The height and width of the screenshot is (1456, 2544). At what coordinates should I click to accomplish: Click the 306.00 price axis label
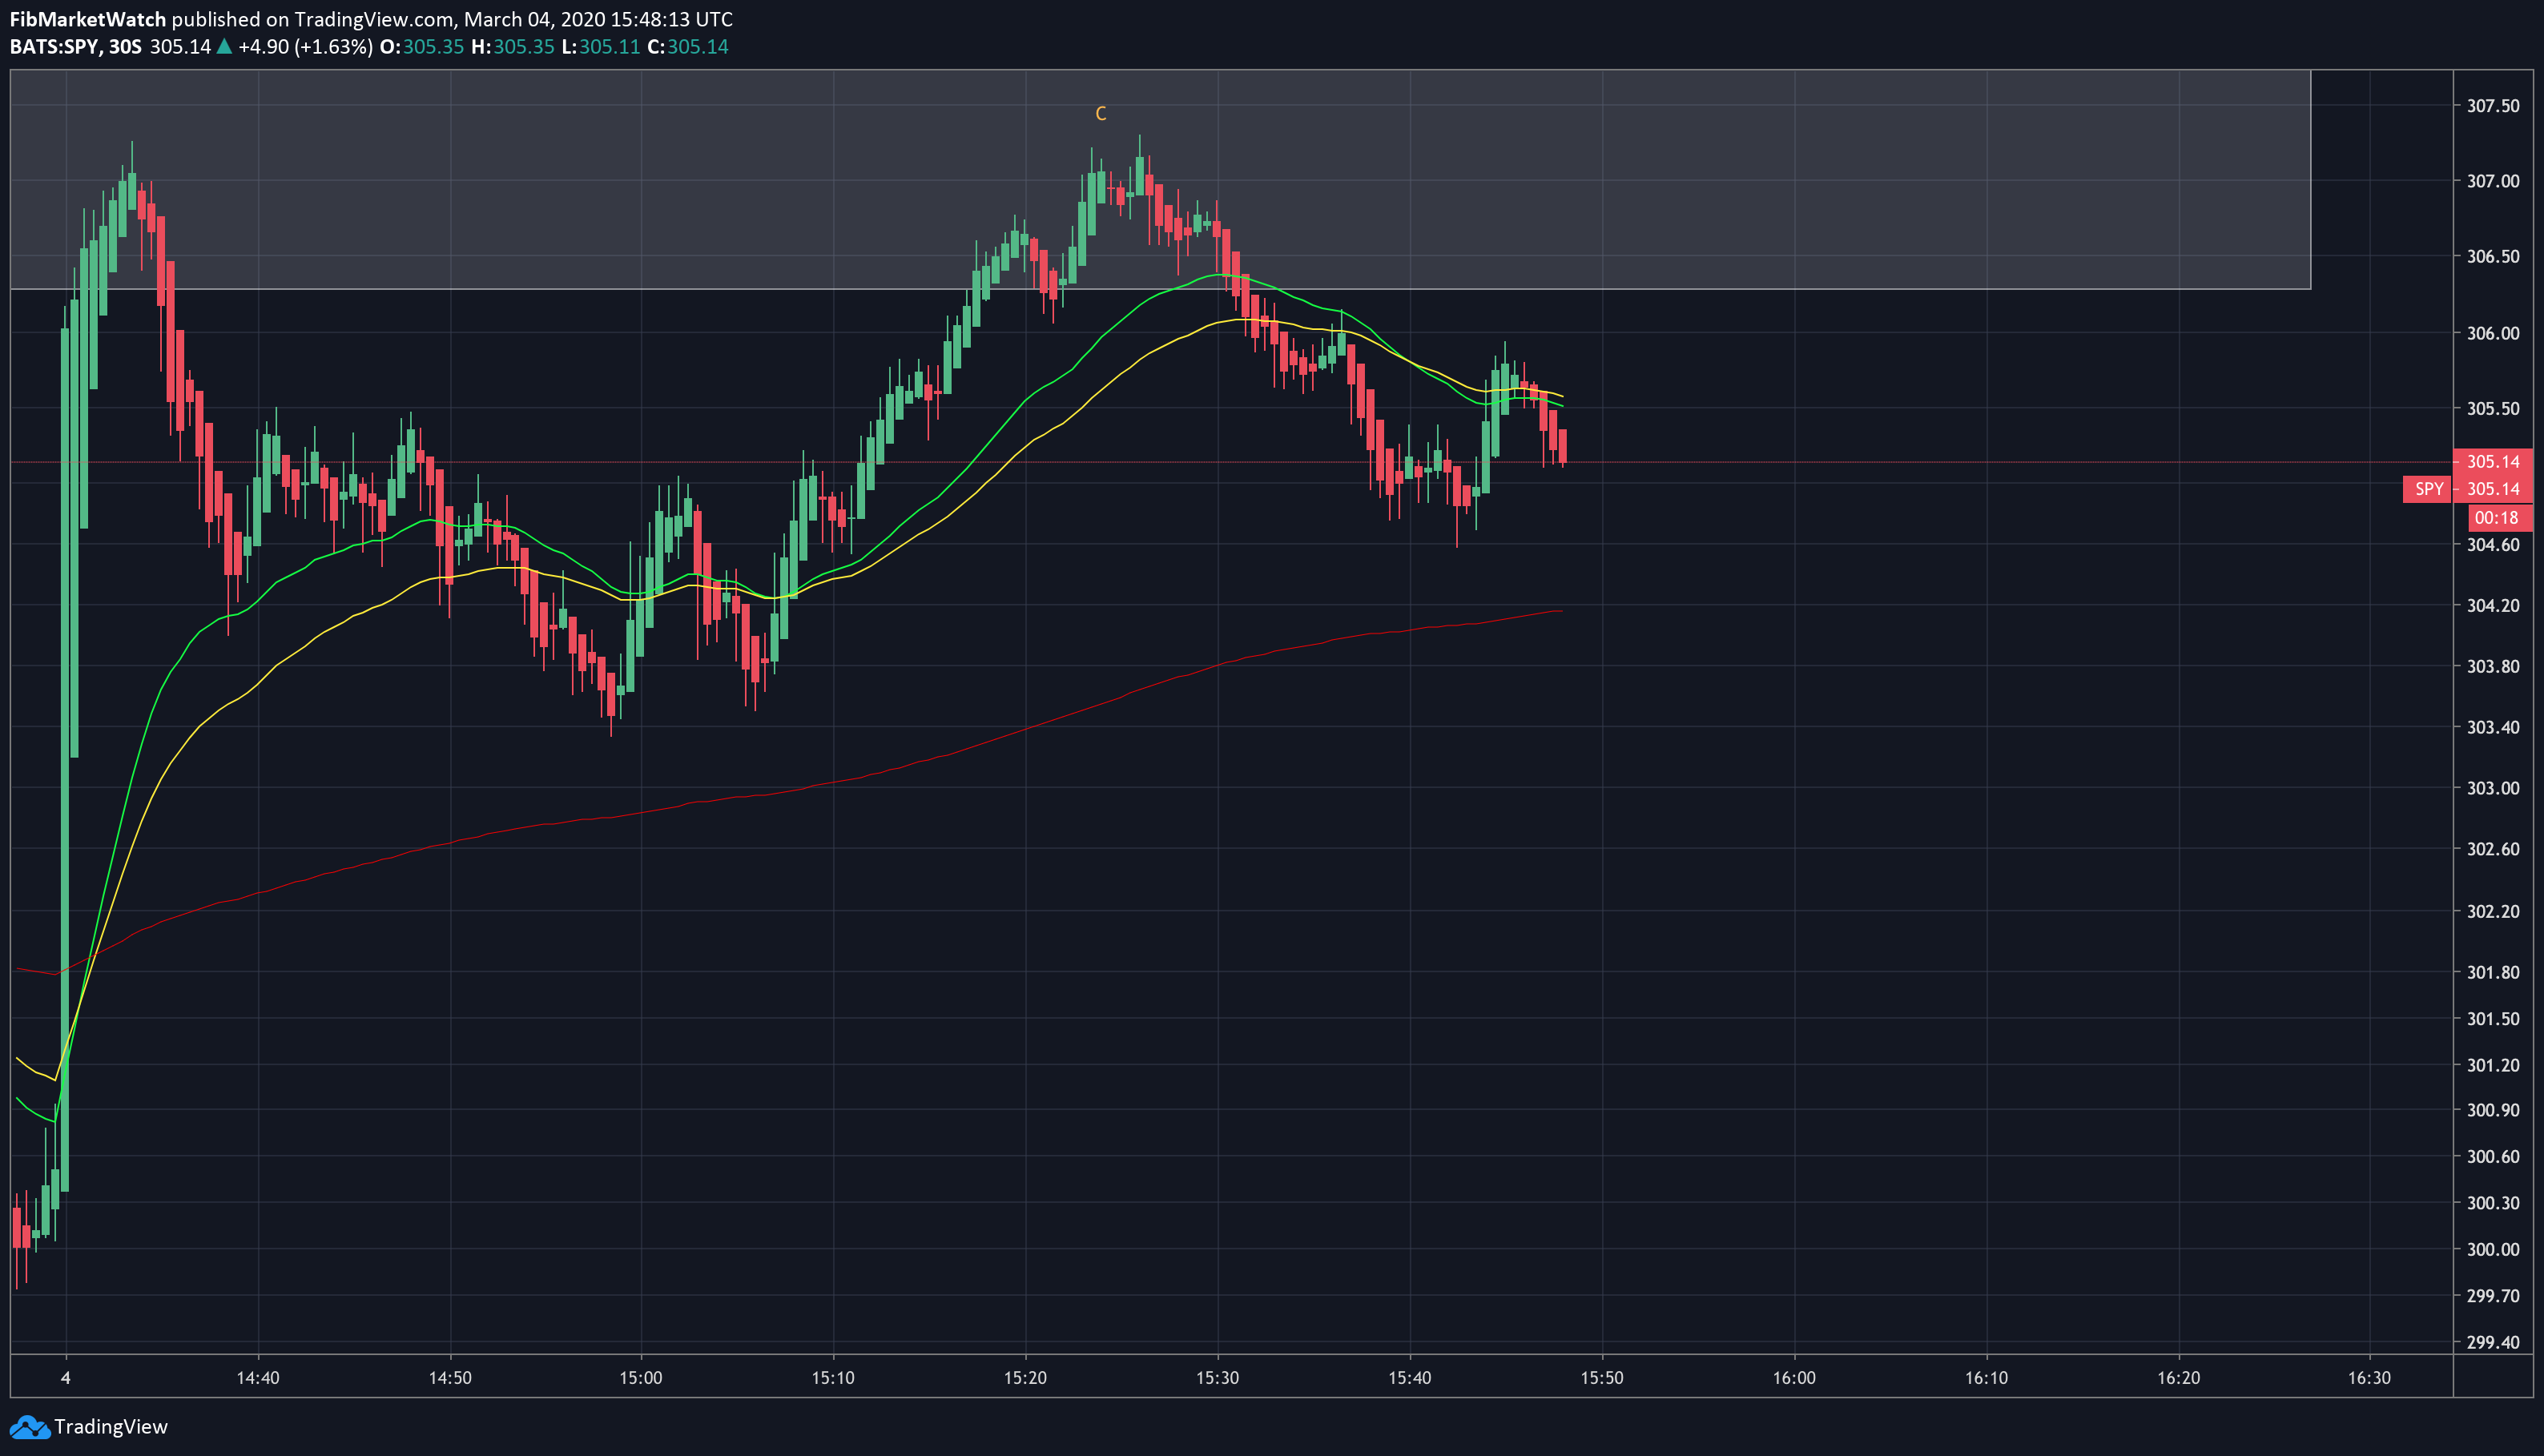click(x=2493, y=333)
